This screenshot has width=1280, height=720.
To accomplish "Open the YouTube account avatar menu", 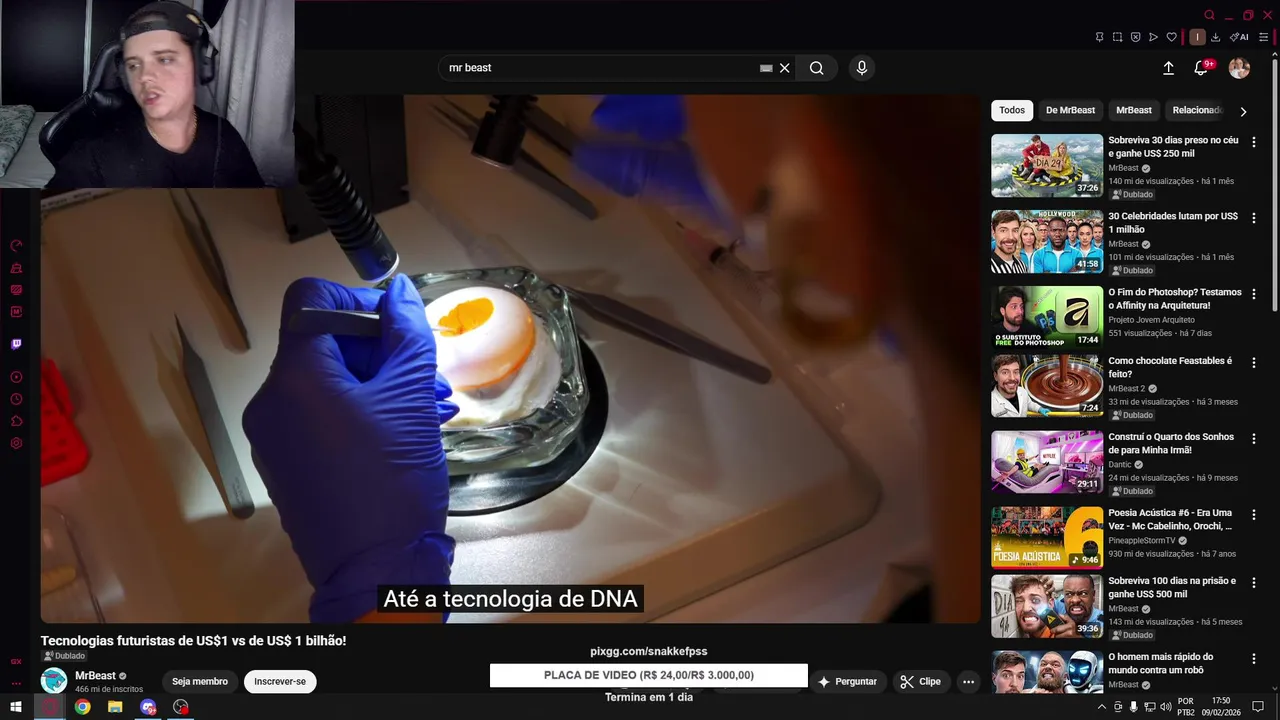I will point(1239,68).
